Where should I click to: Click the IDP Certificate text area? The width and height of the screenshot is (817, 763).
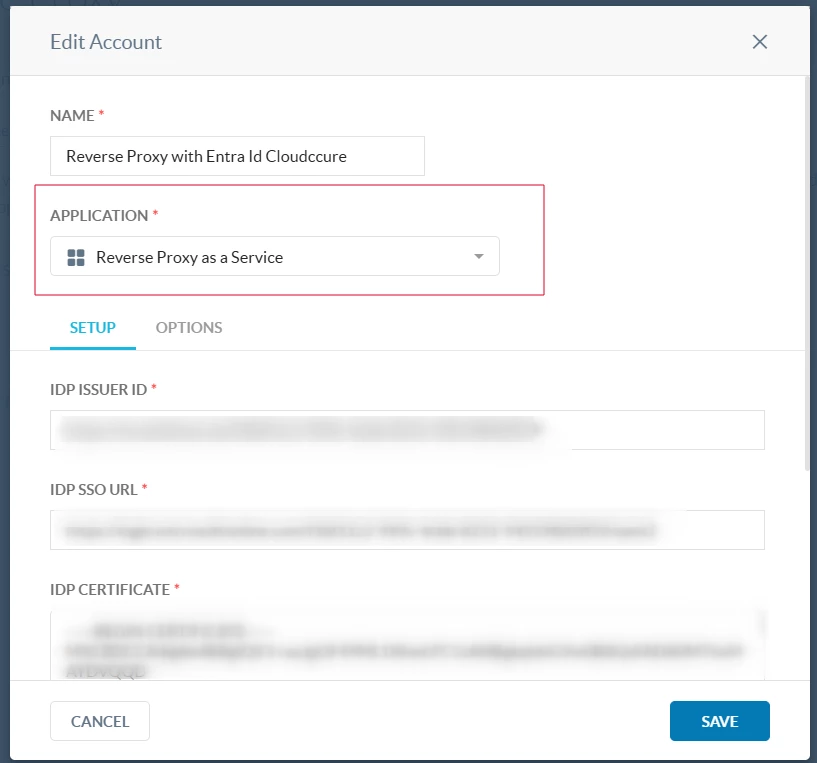[x=407, y=645]
